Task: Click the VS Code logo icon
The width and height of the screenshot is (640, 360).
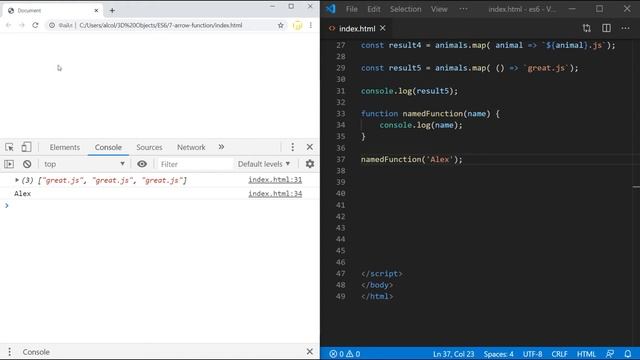Action: [331, 9]
